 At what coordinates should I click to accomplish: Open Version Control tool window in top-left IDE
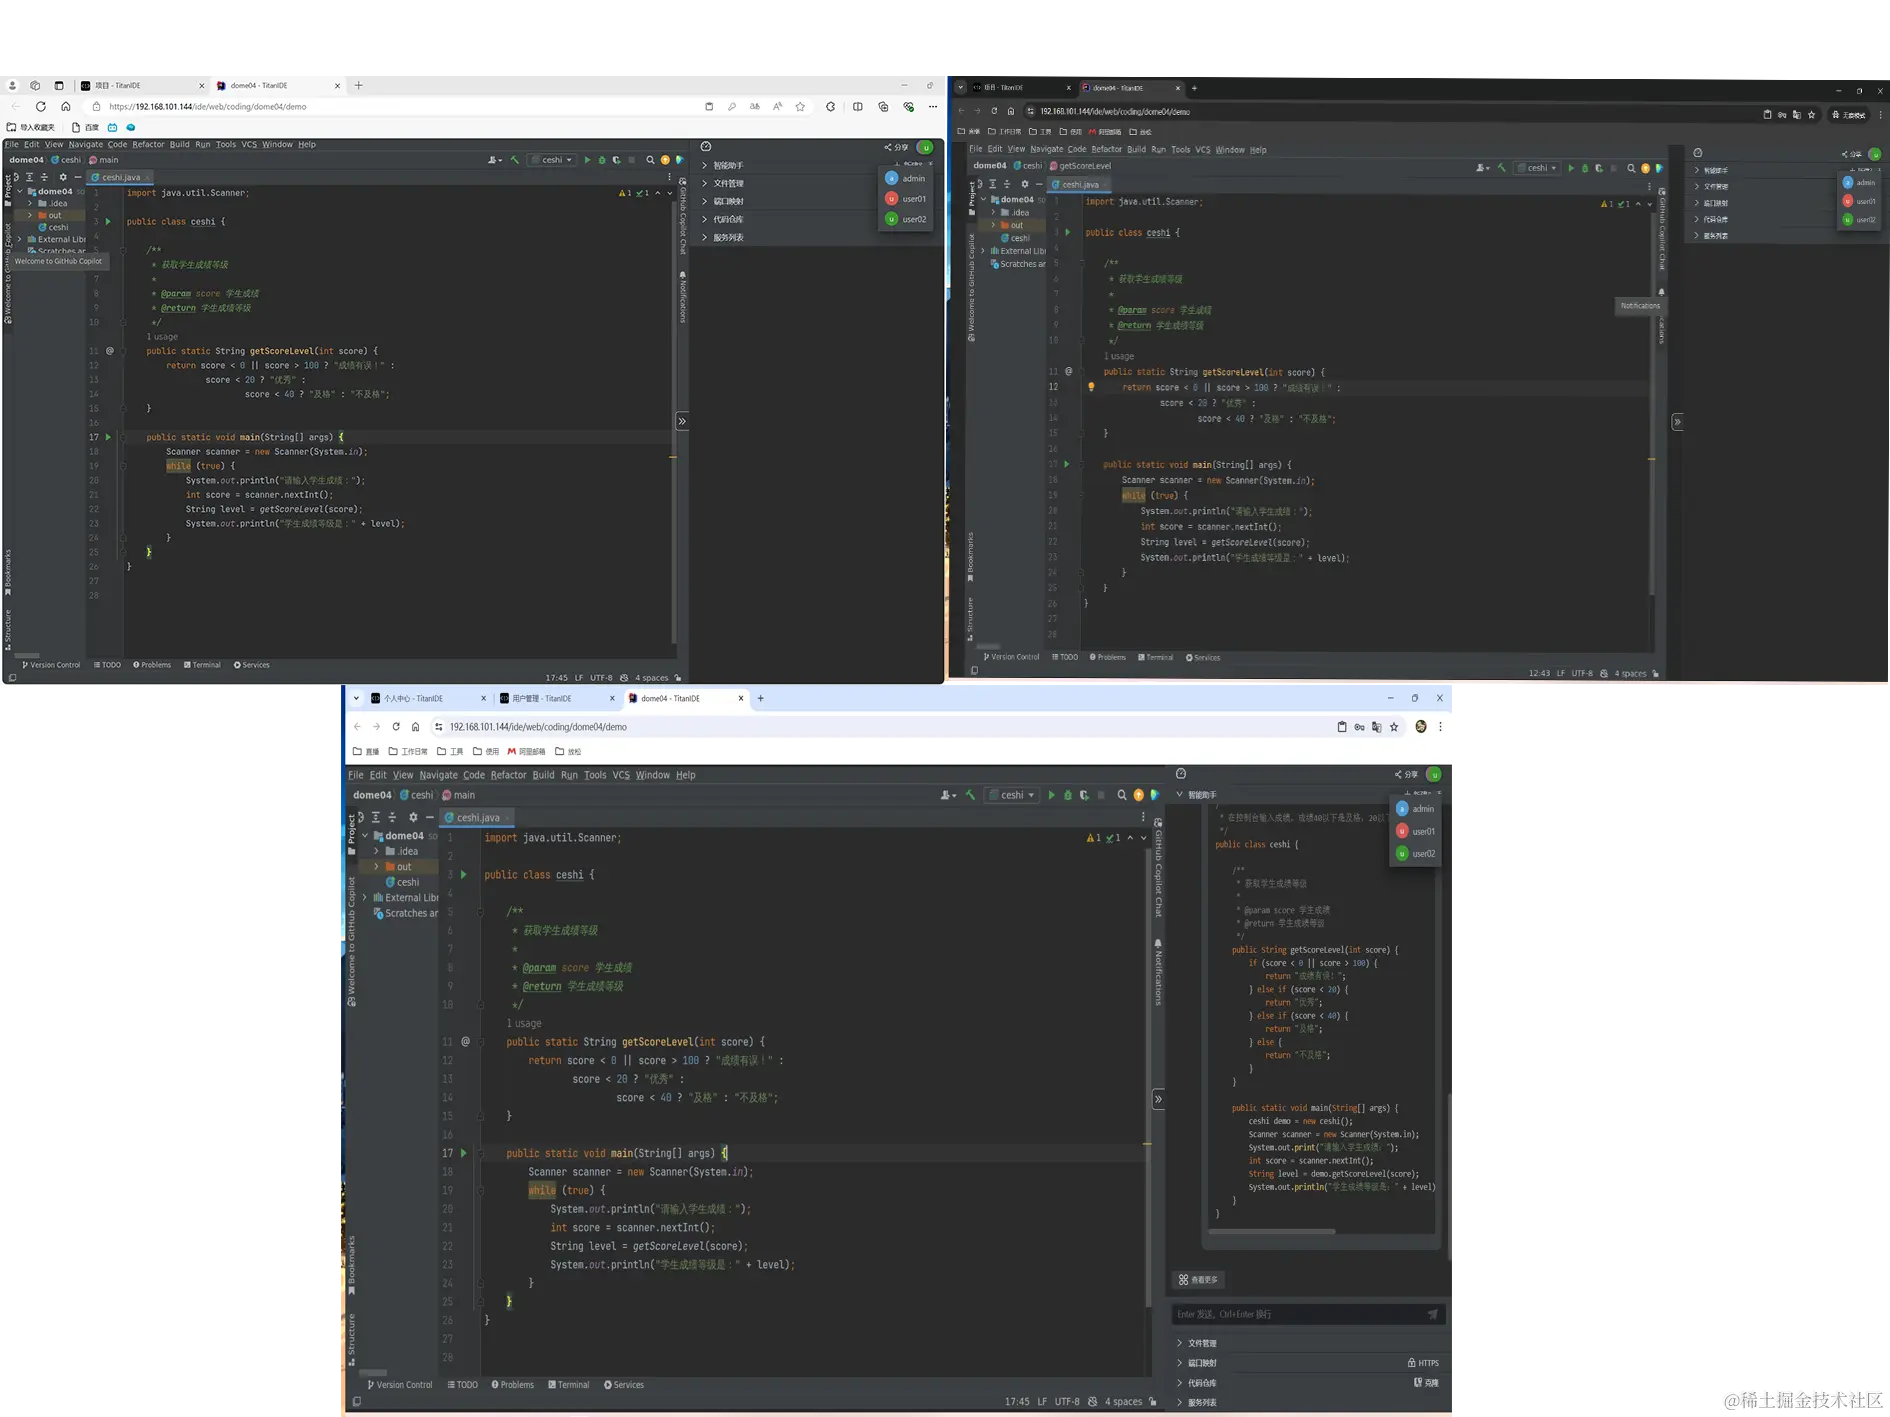[x=51, y=665]
